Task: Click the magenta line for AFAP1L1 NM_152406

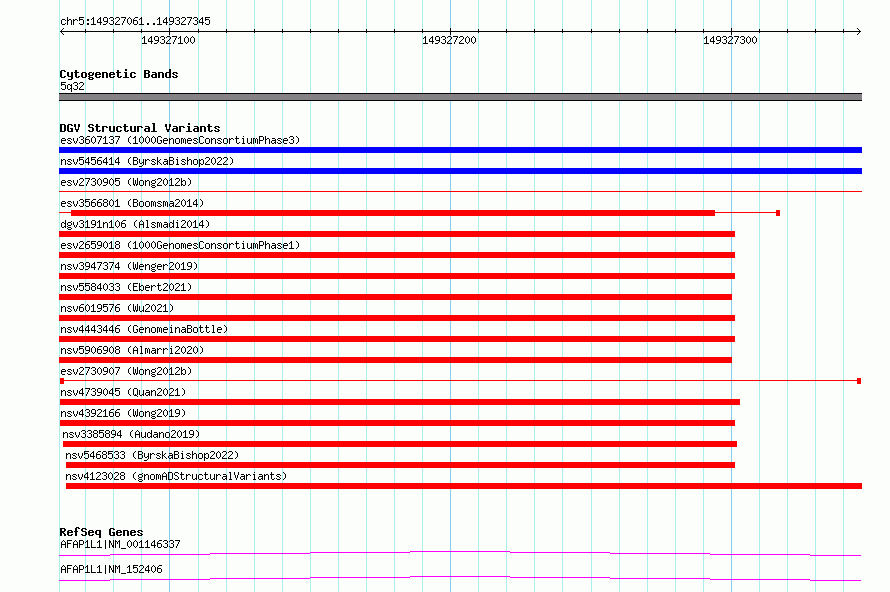Action: (x=460, y=578)
